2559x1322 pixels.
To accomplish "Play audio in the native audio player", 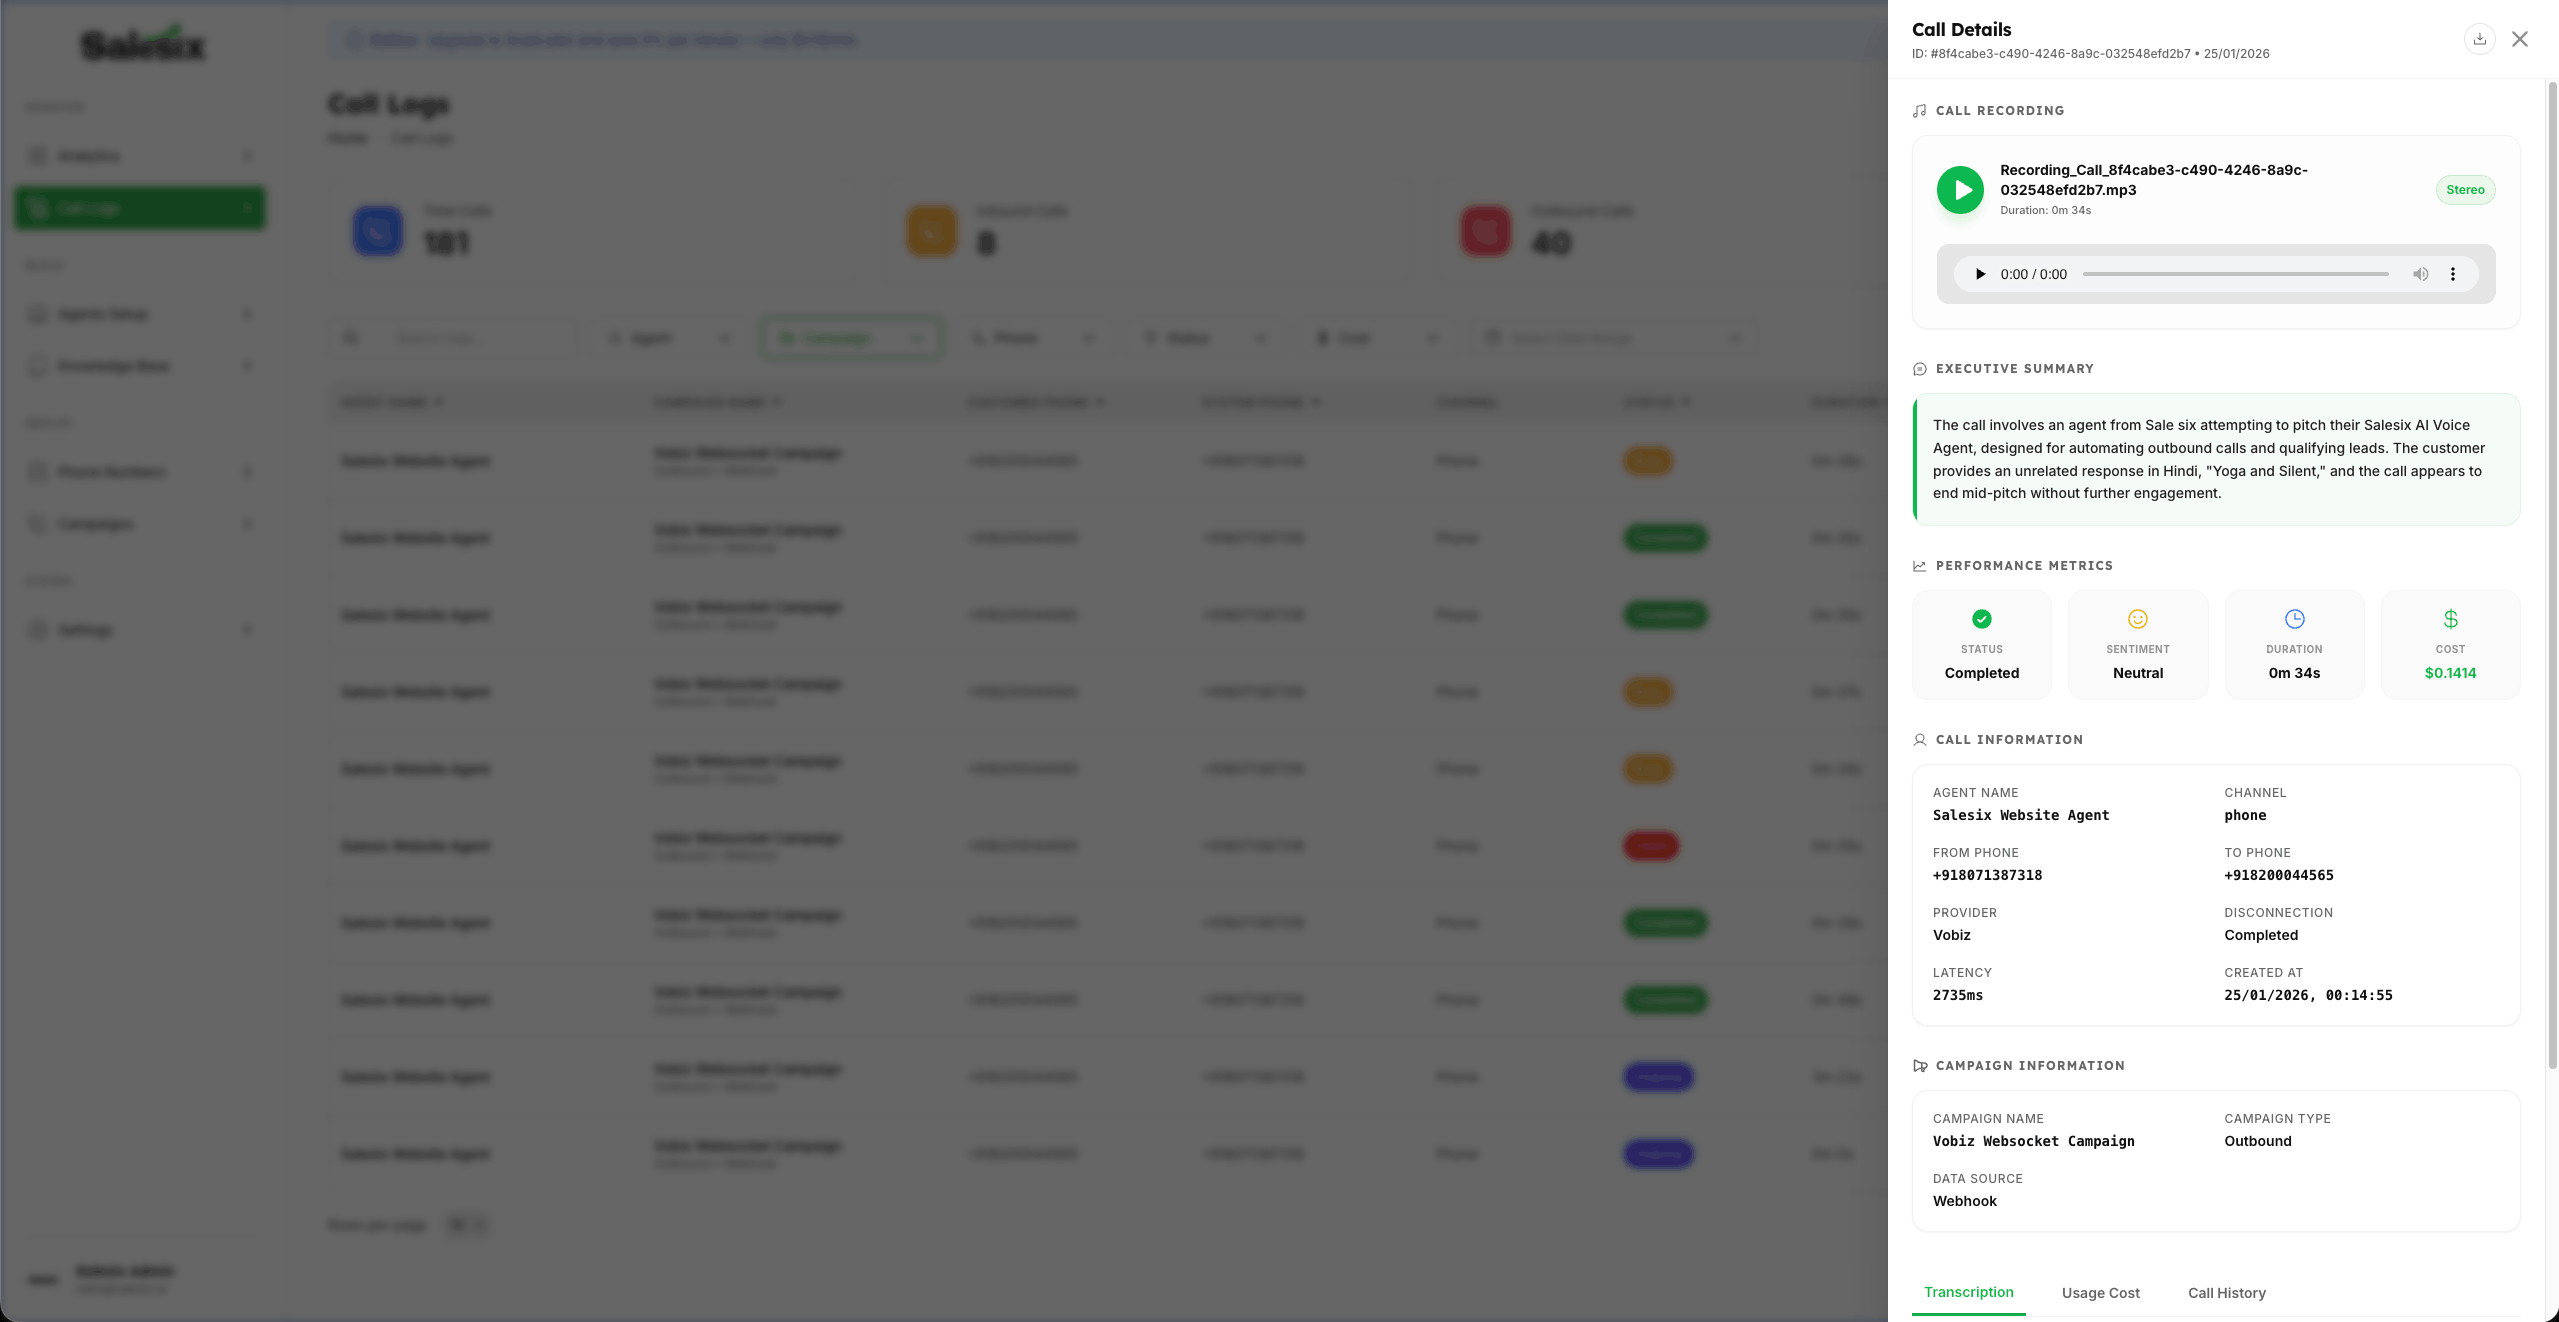I will pos(1980,274).
